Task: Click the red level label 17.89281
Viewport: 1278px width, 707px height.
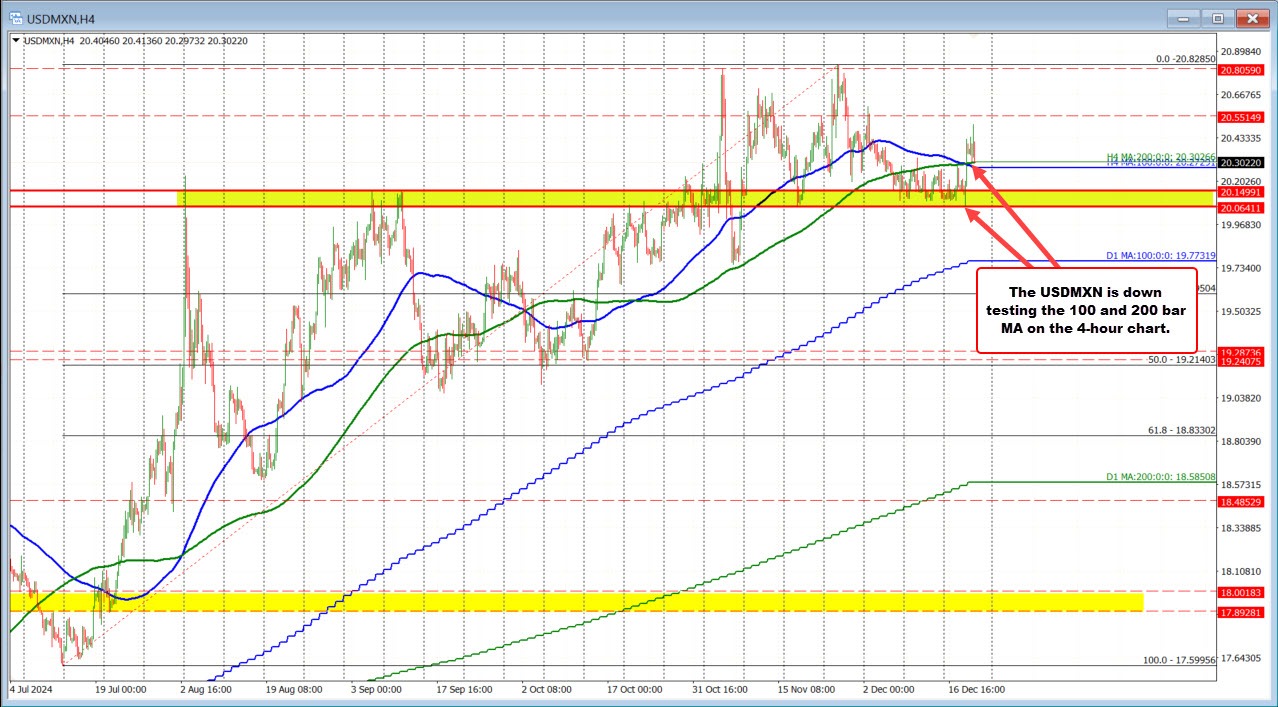Action: coord(1243,612)
